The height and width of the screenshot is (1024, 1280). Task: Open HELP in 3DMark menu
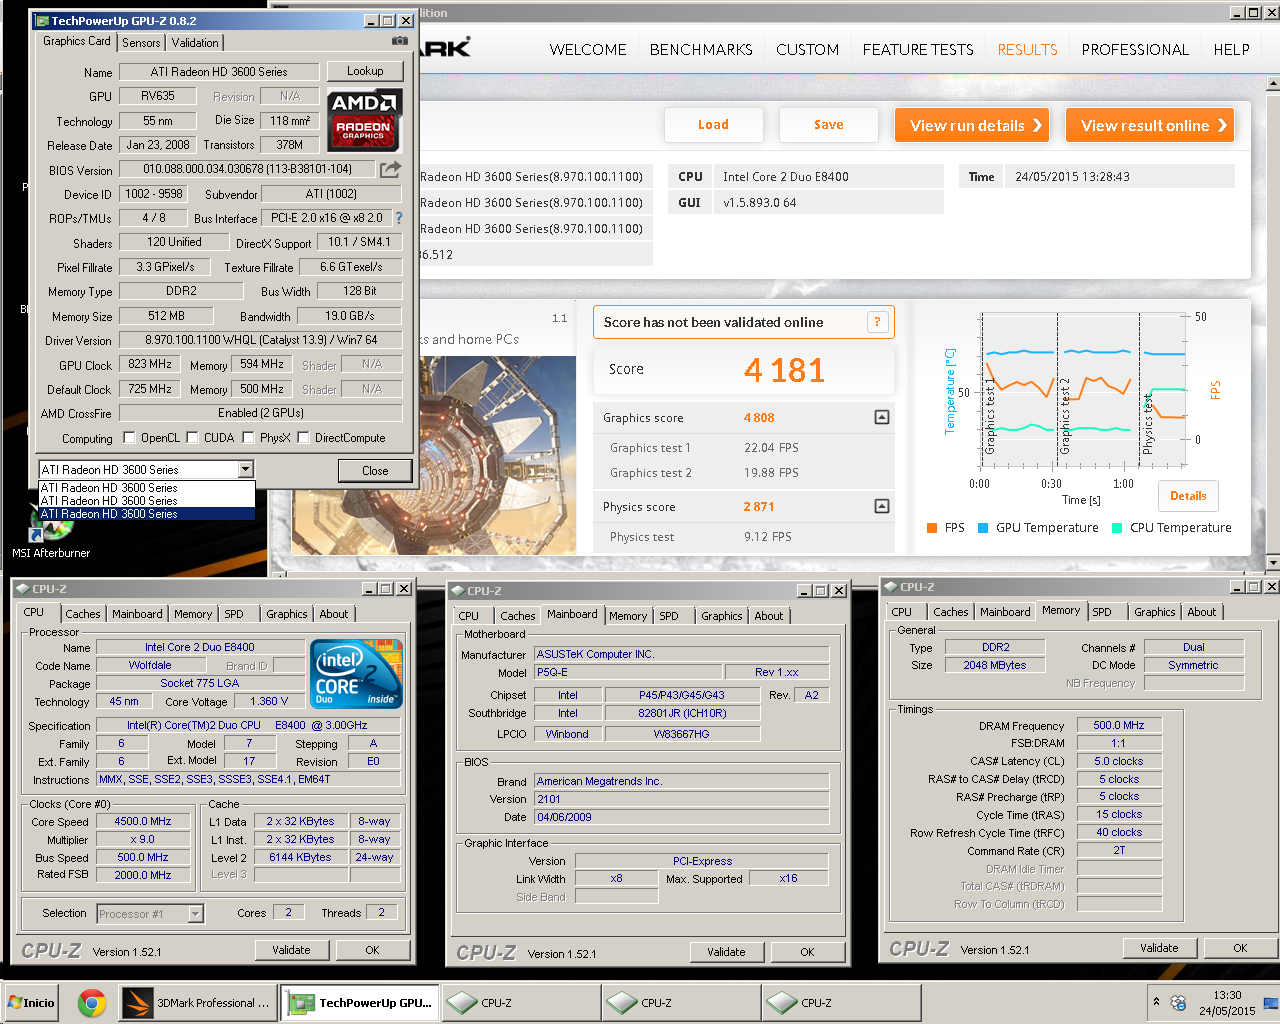[1231, 49]
